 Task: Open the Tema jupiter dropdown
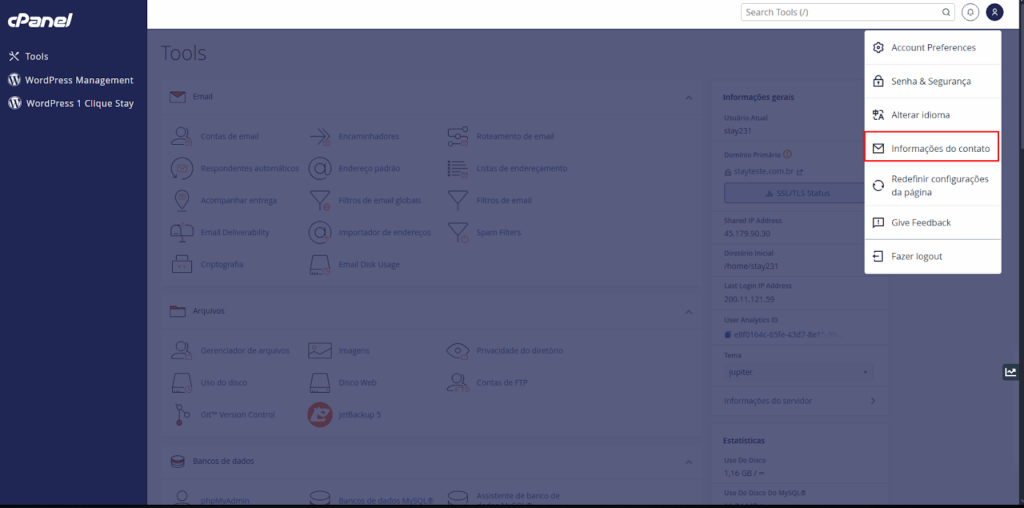(x=797, y=373)
